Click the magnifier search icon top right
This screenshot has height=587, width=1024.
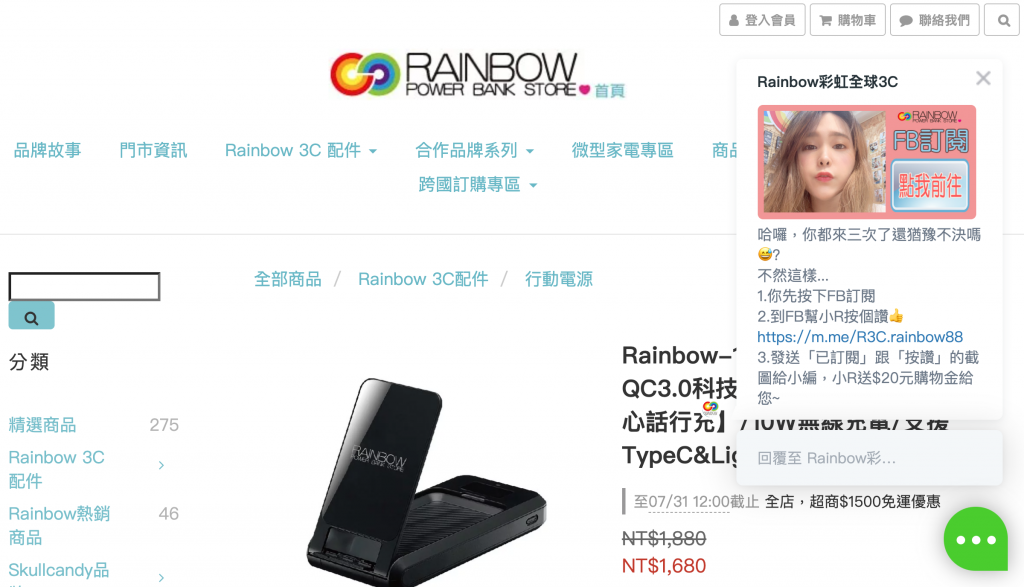coord(1003,20)
